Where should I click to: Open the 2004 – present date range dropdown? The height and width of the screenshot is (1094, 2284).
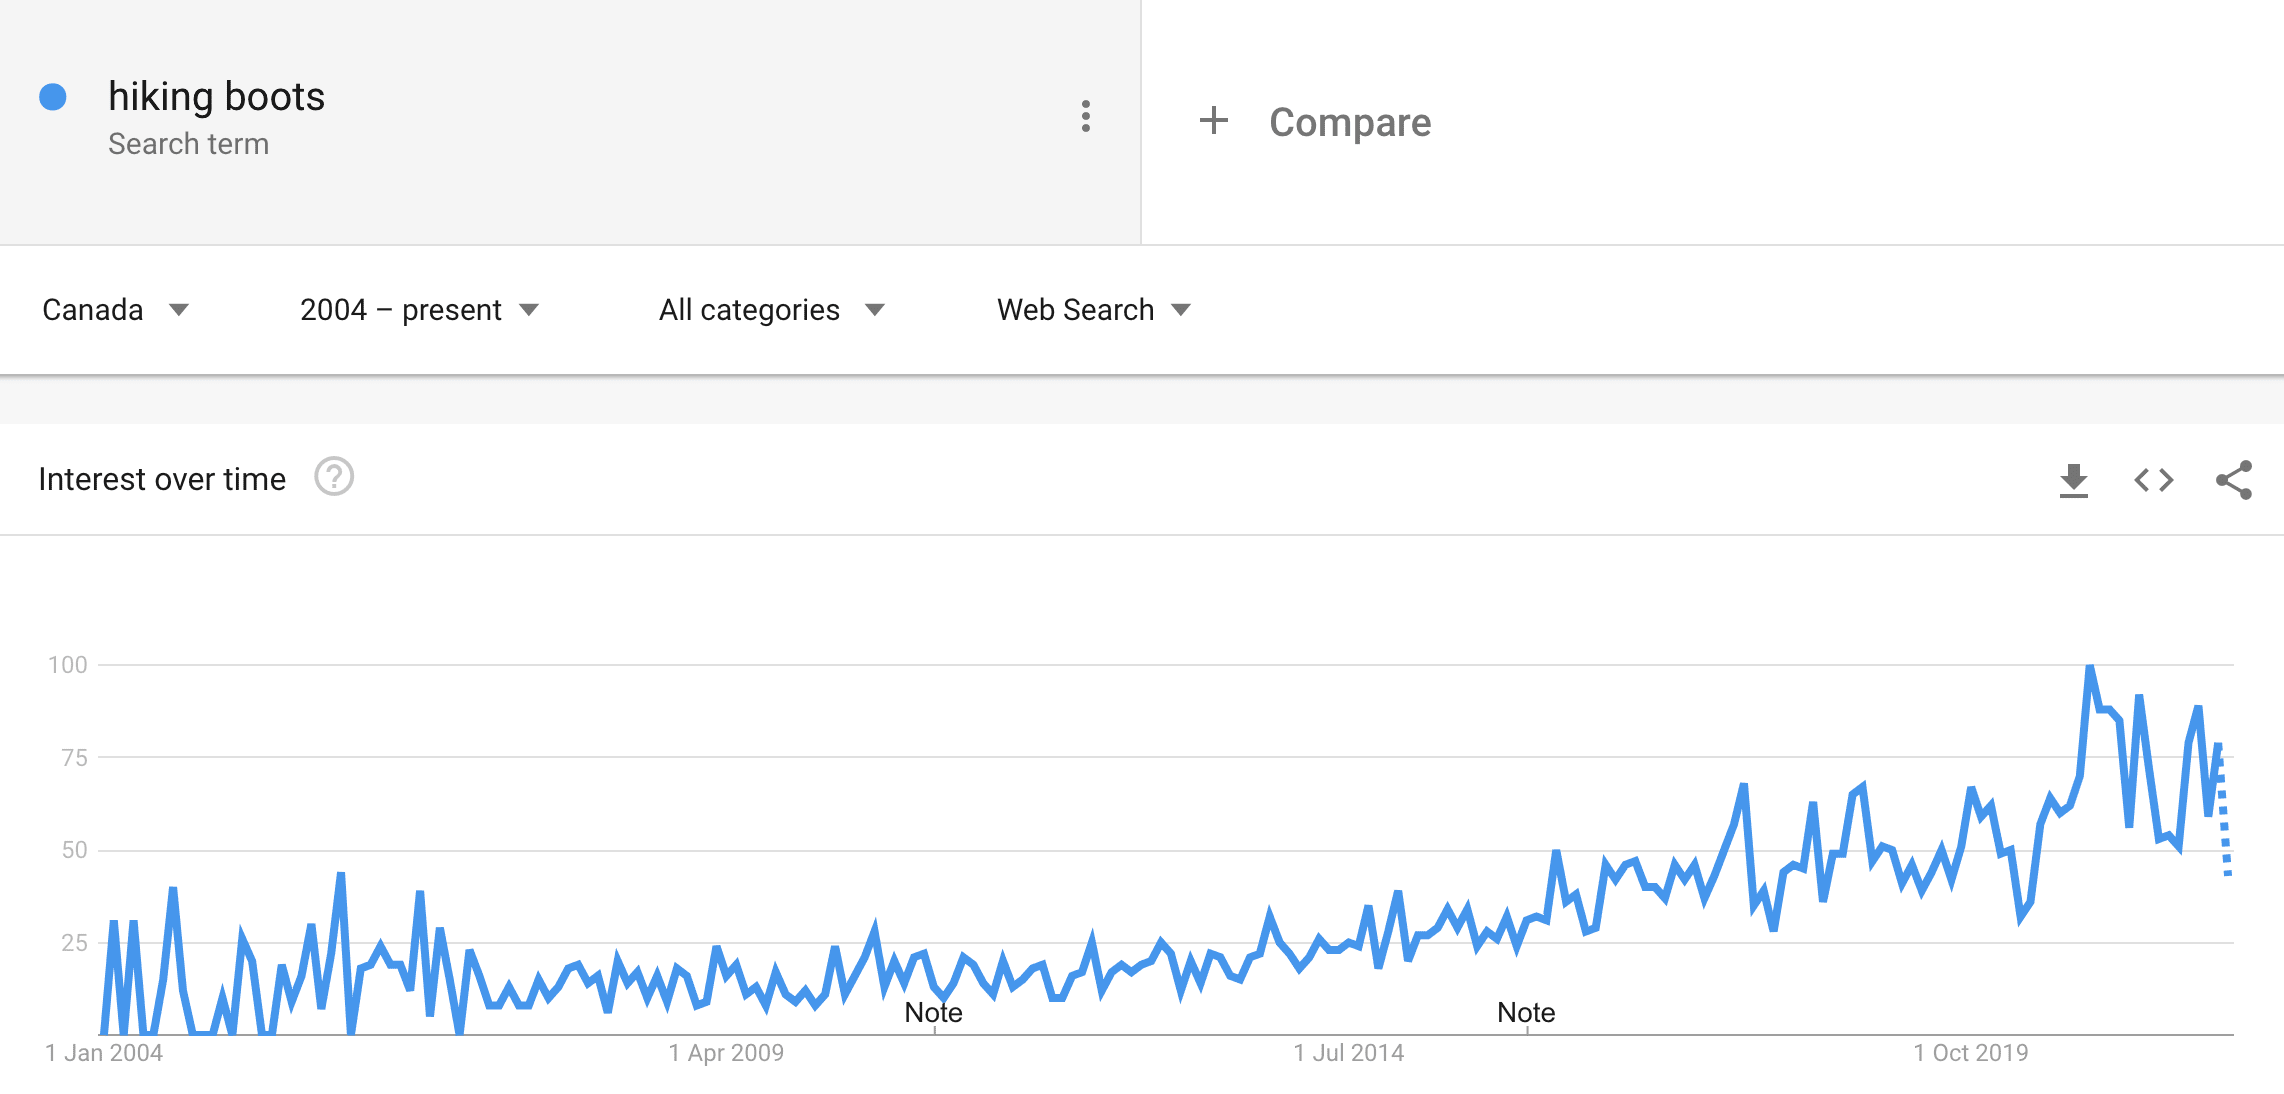[419, 310]
